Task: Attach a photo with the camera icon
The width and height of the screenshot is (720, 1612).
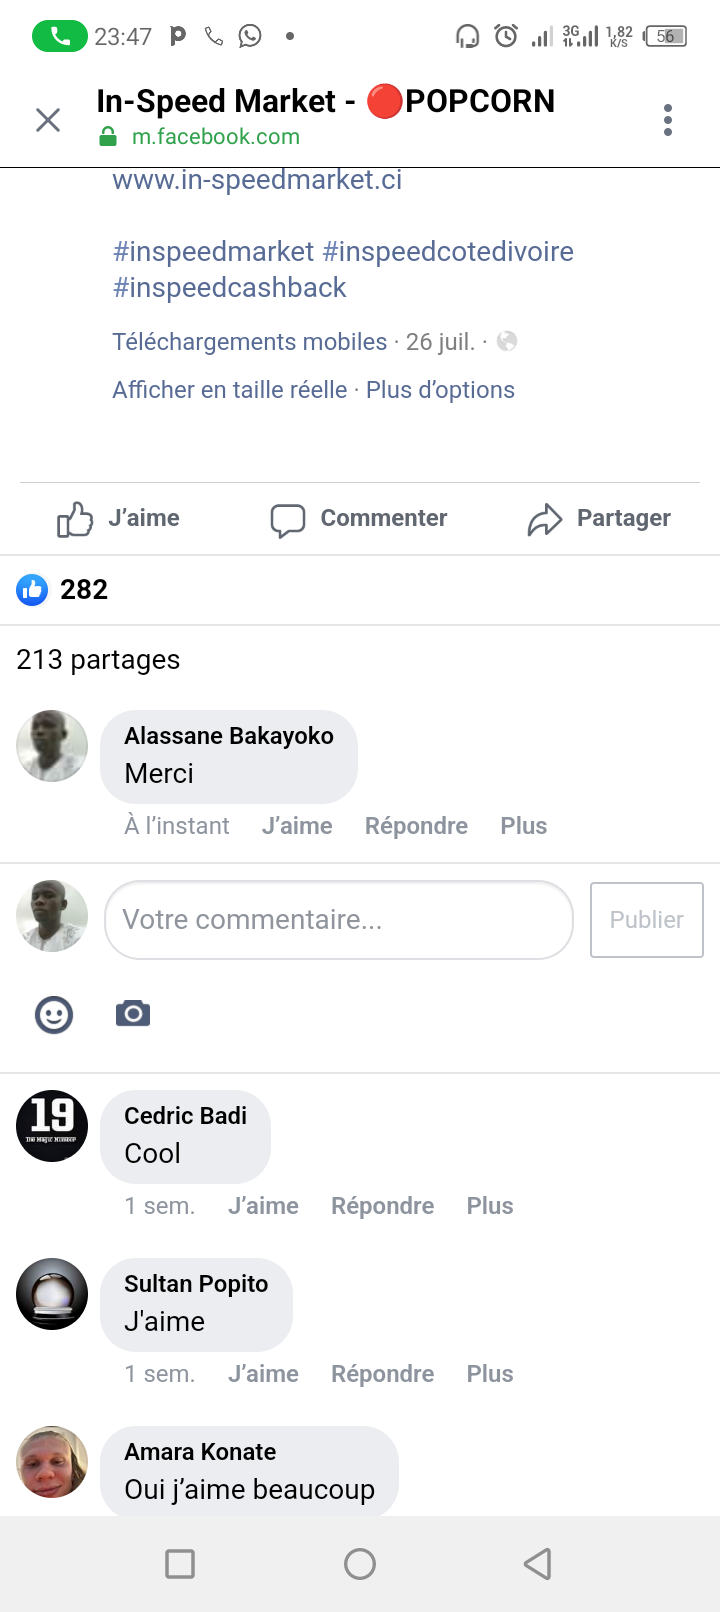Action: pos(133,1014)
